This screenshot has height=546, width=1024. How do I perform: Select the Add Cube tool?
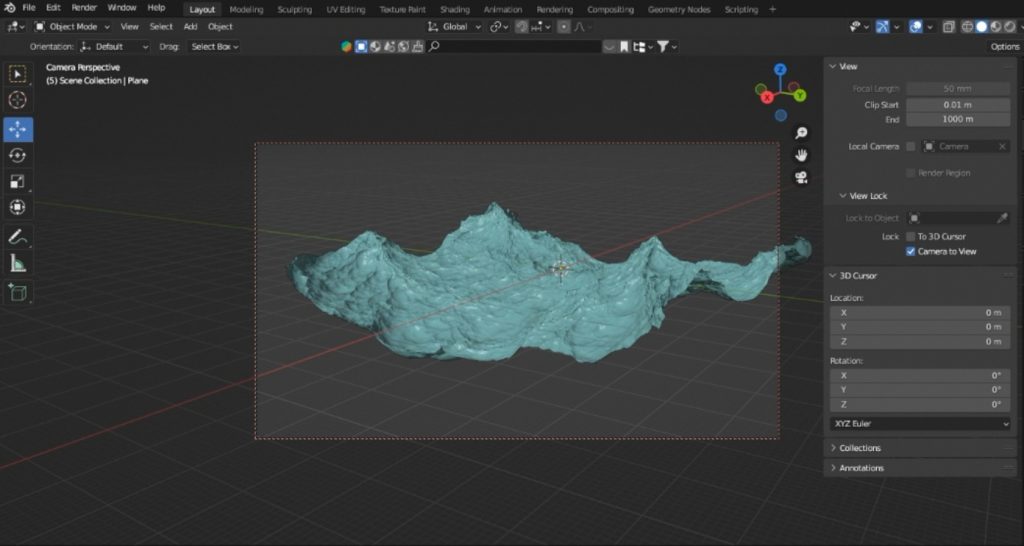coord(18,293)
